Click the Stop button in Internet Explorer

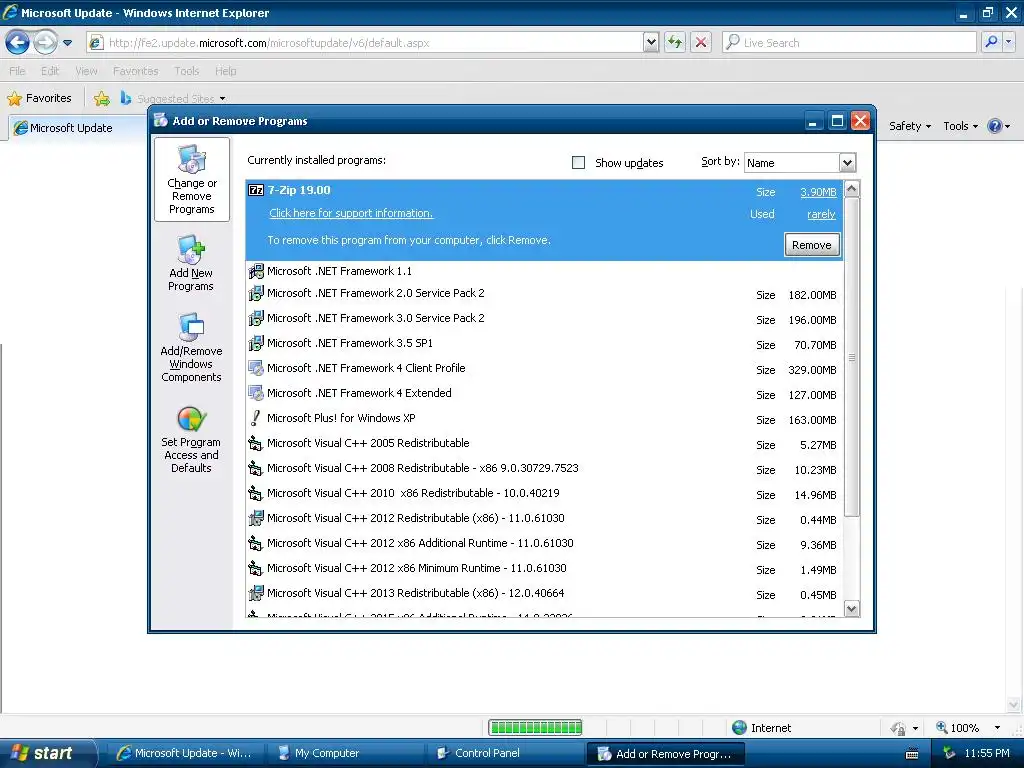701,42
